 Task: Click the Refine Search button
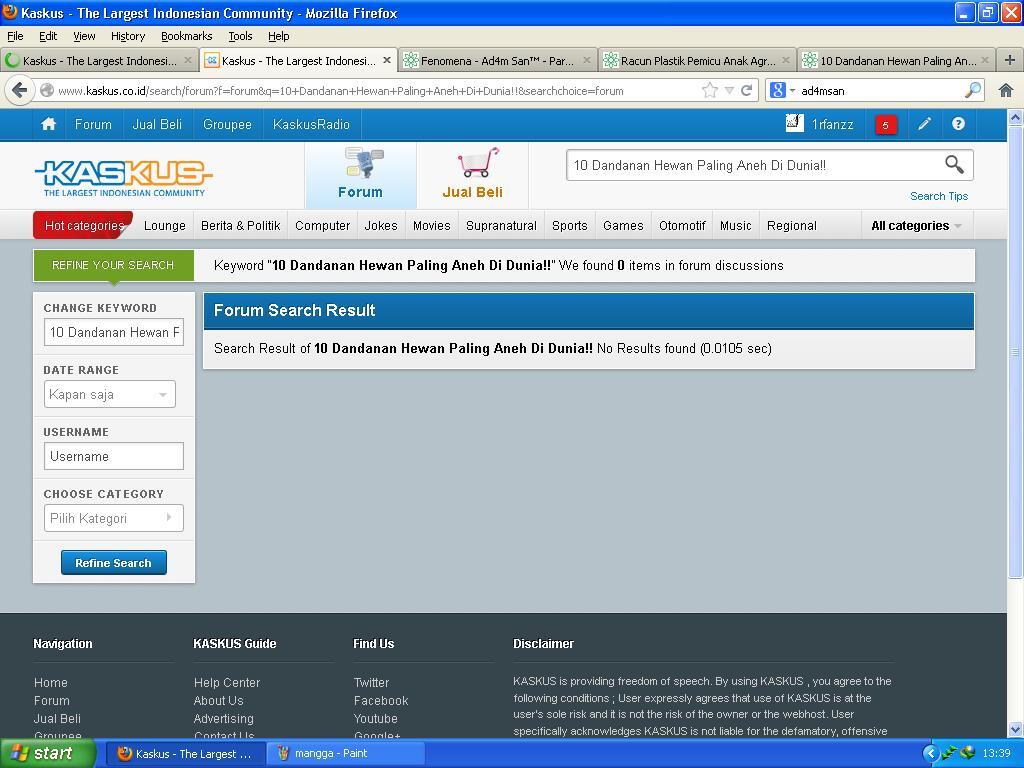point(114,563)
